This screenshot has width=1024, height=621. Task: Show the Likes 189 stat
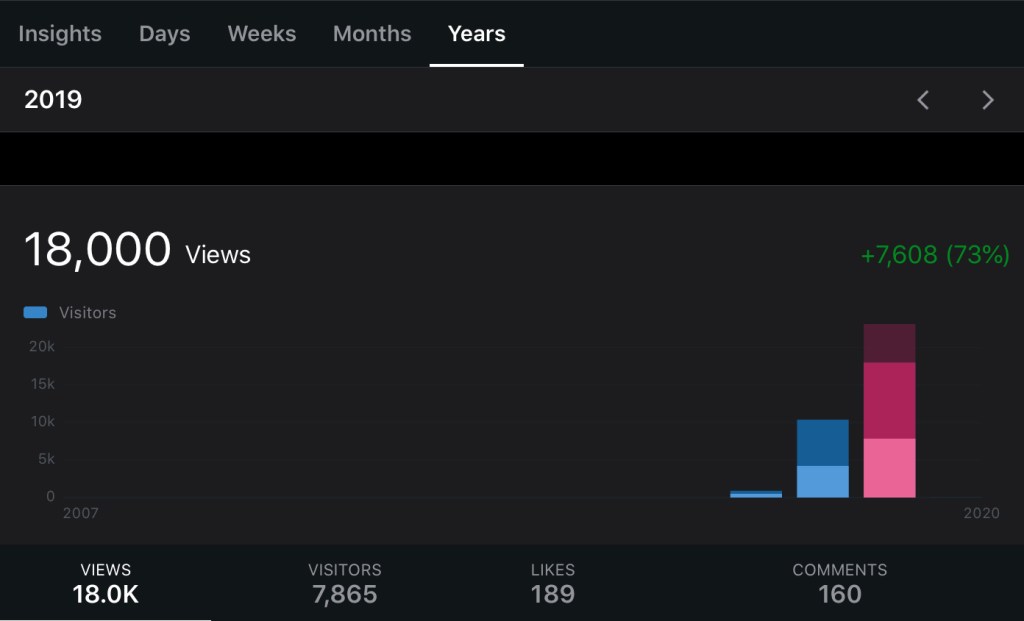(552, 583)
